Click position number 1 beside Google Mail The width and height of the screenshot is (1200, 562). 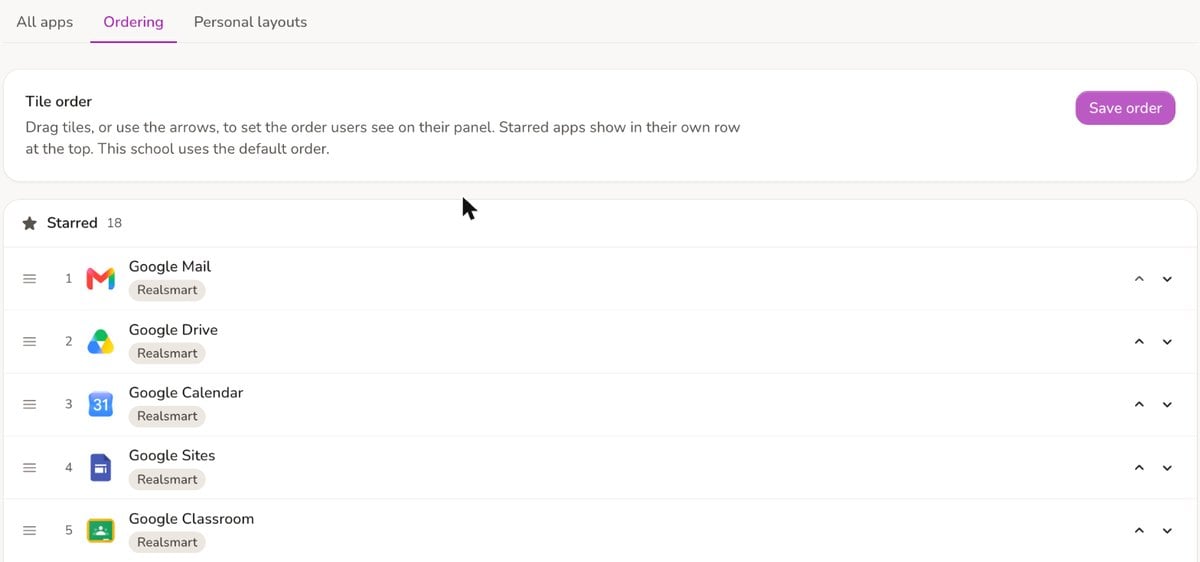[x=68, y=279]
